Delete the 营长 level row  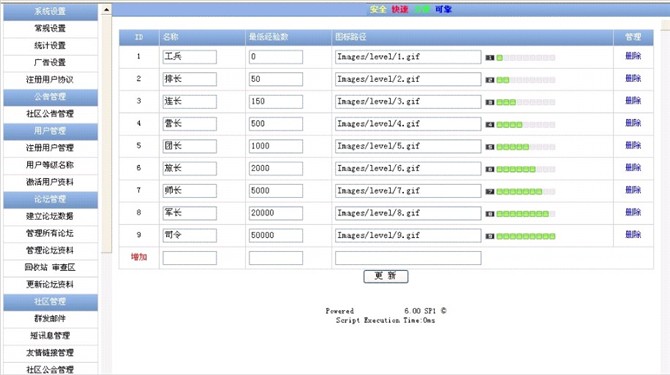point(633,123)
